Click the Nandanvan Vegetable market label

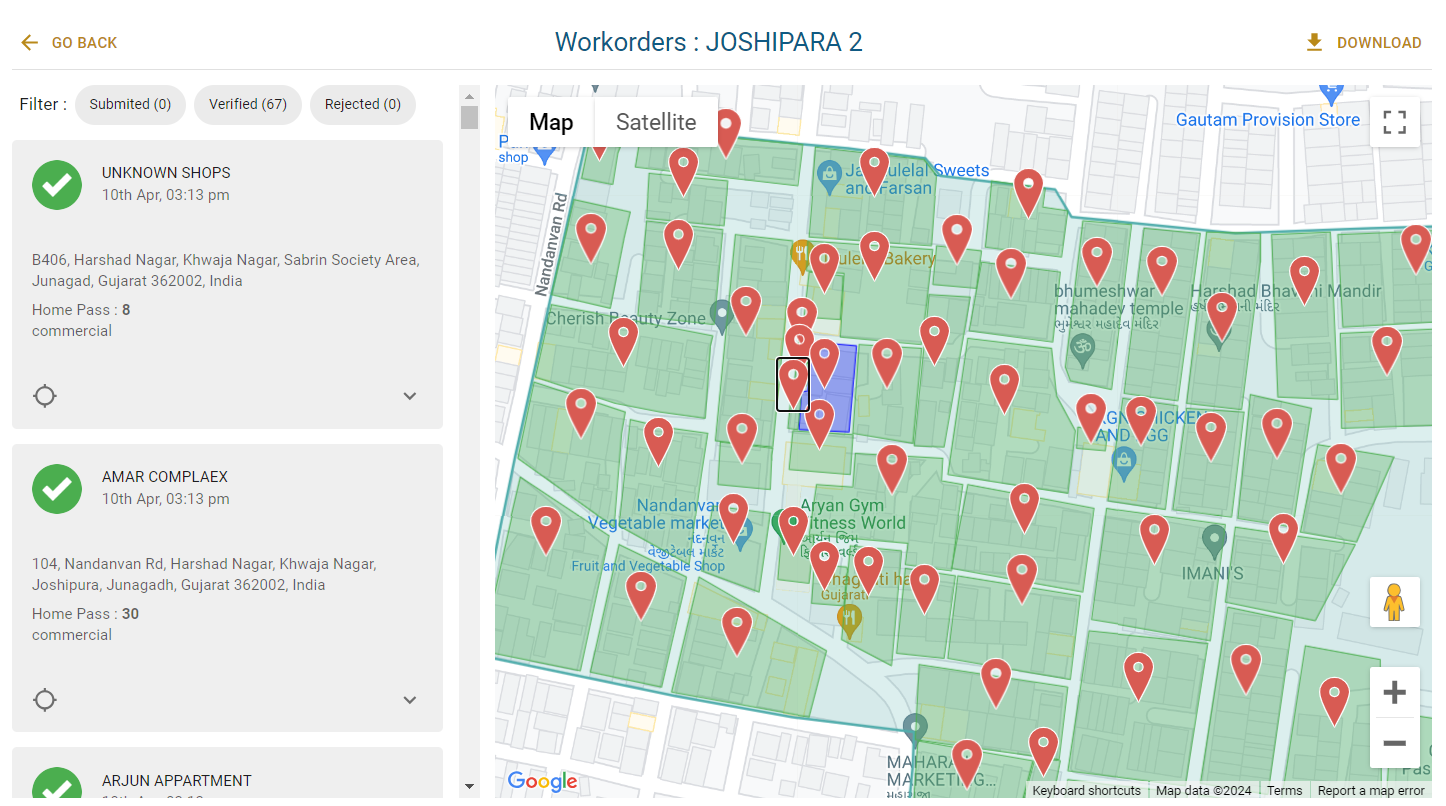(x=654, y=514)
